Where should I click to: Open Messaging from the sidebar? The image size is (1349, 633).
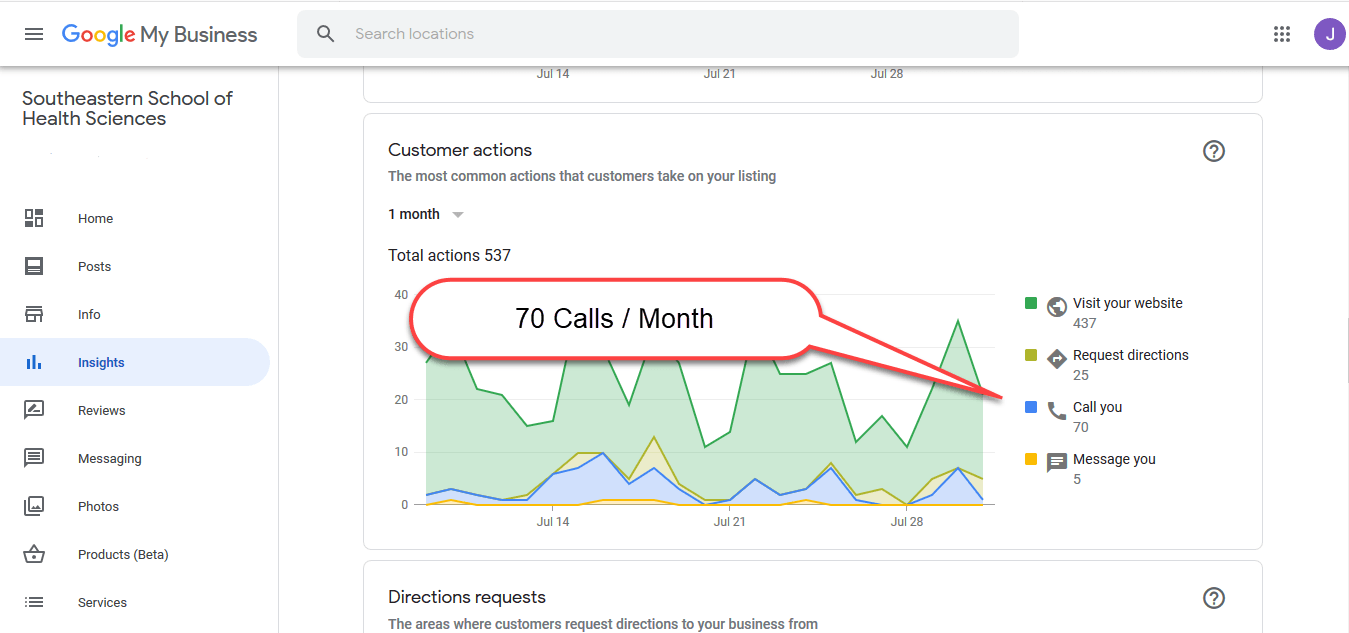[109, 458]
